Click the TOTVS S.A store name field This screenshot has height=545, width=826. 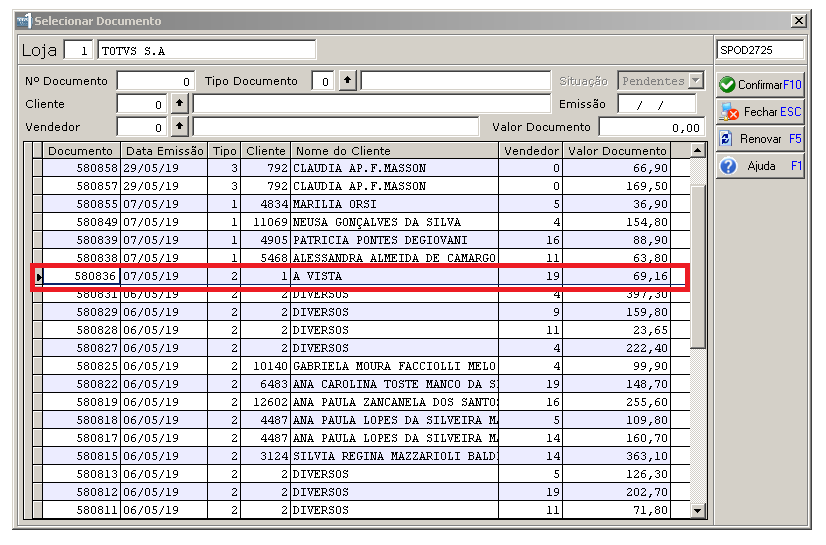(206, 51)
